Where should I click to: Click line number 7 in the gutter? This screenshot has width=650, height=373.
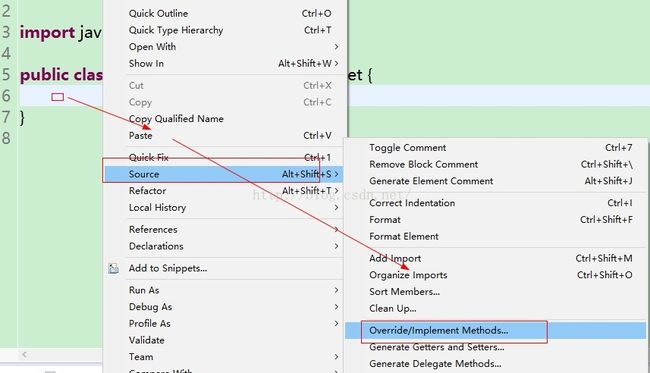point(6,117)
